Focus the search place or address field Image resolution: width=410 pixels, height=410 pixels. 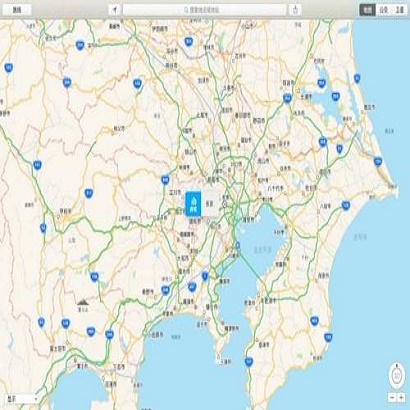(x=204, y=10)
